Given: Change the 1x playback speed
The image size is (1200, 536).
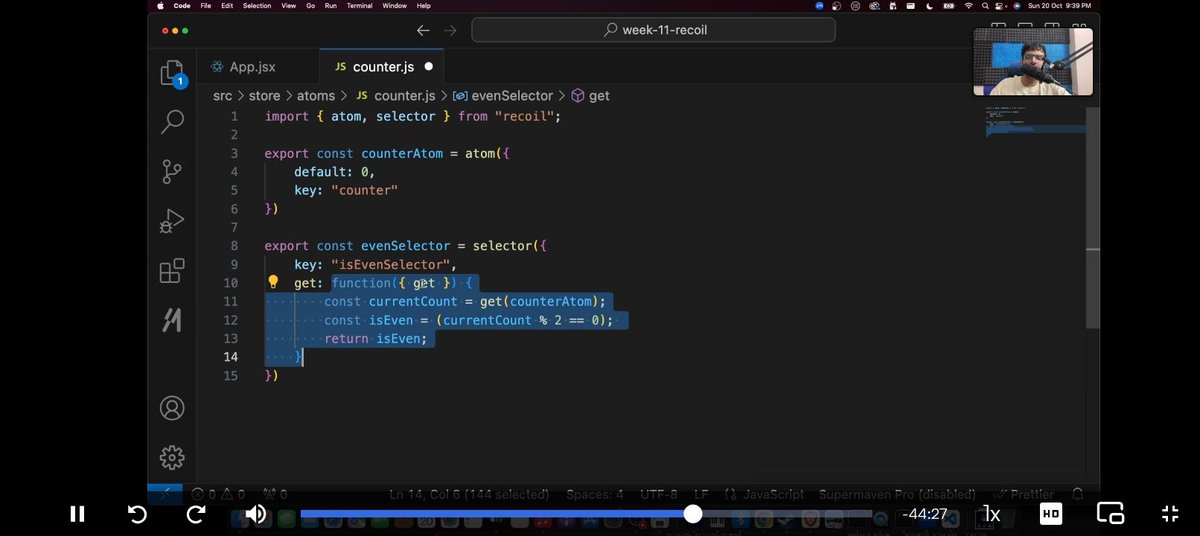Looking at the screenshot, I should tap(991, 514).
